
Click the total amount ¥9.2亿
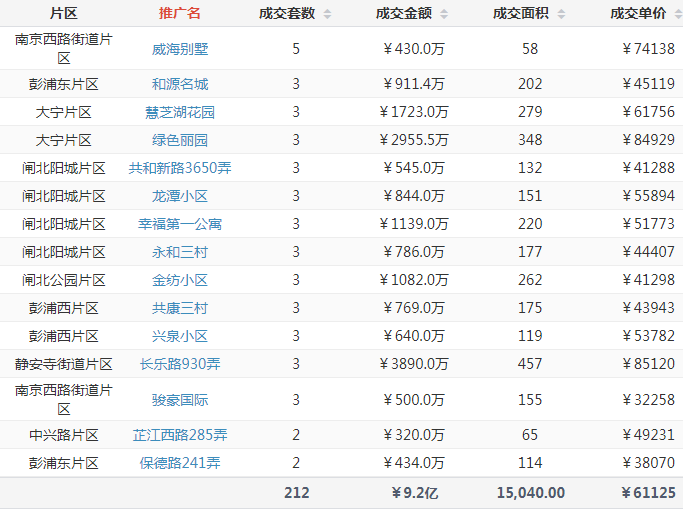(415, 492)
